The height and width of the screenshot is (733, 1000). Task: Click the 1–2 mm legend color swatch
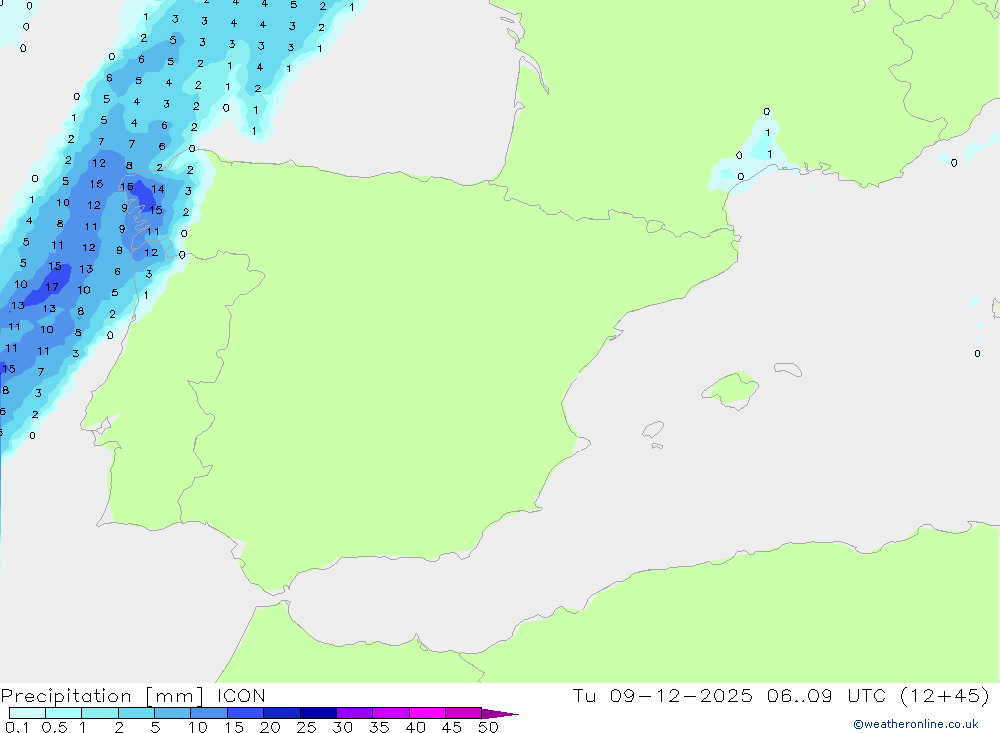point(100,713)
